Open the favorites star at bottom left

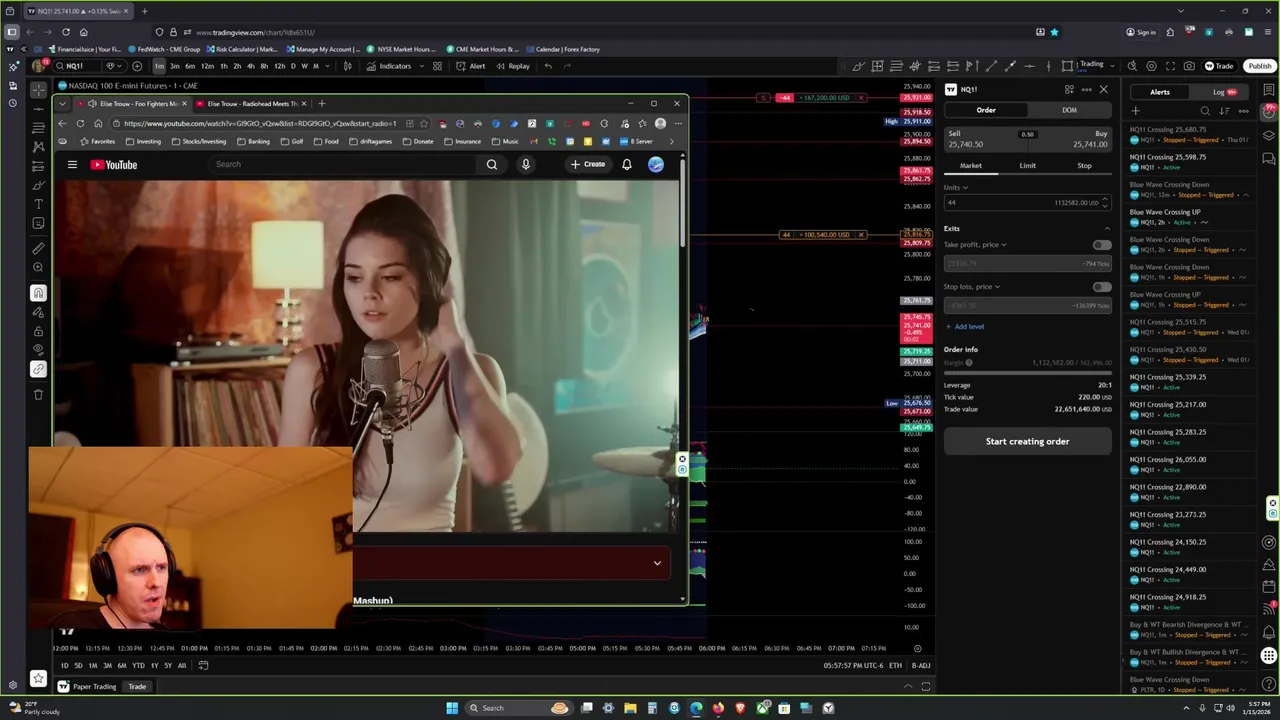point(38,678)
